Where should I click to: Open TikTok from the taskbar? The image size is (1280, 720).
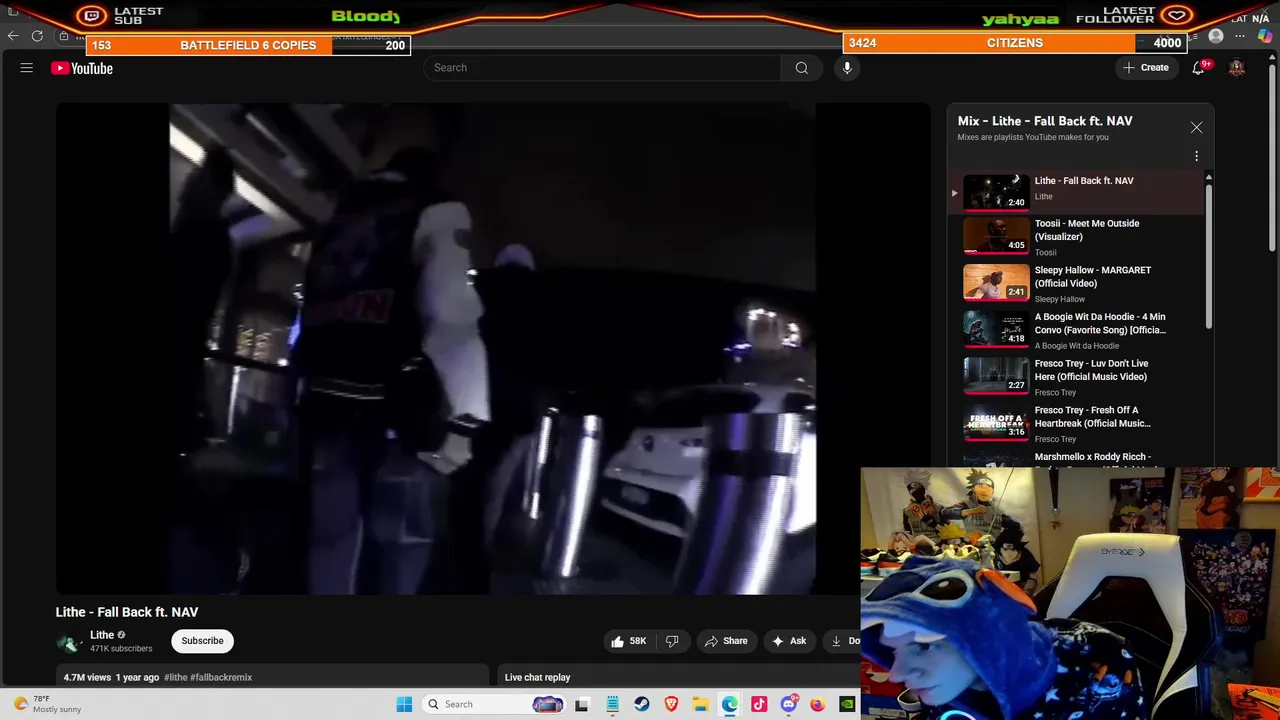759,704
